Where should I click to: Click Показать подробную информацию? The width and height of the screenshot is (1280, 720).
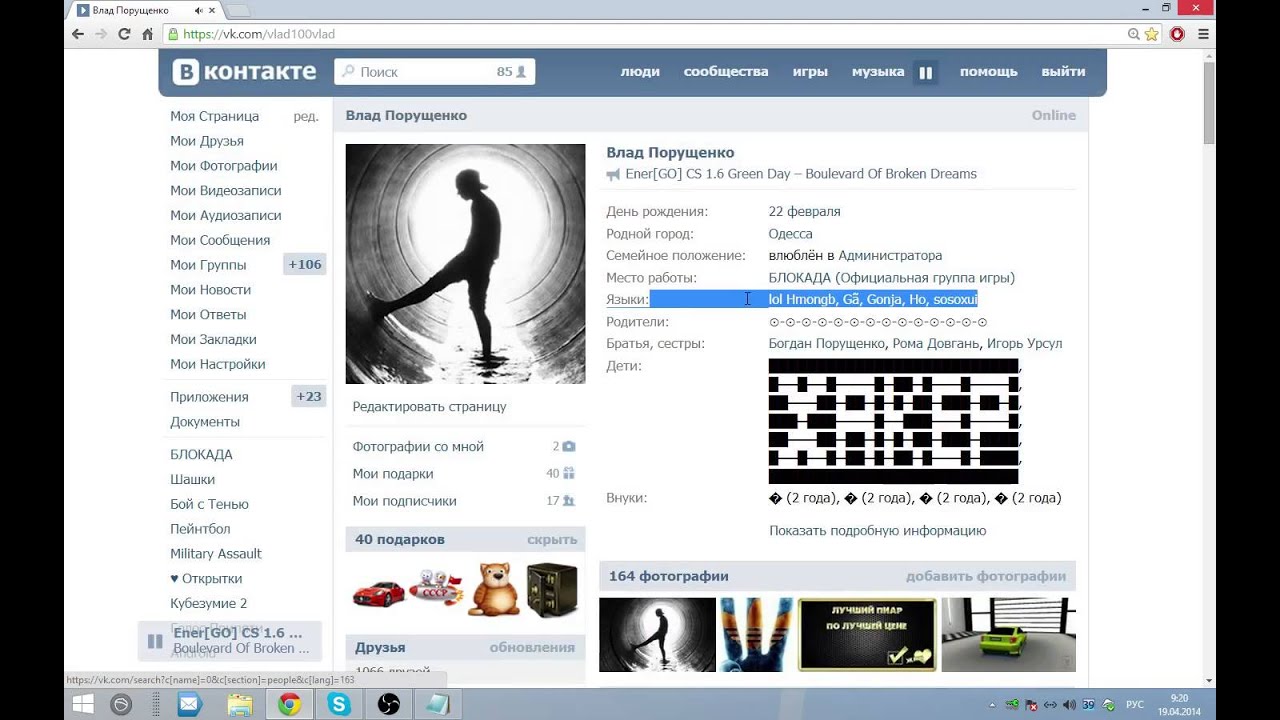[x=878, y=531]
